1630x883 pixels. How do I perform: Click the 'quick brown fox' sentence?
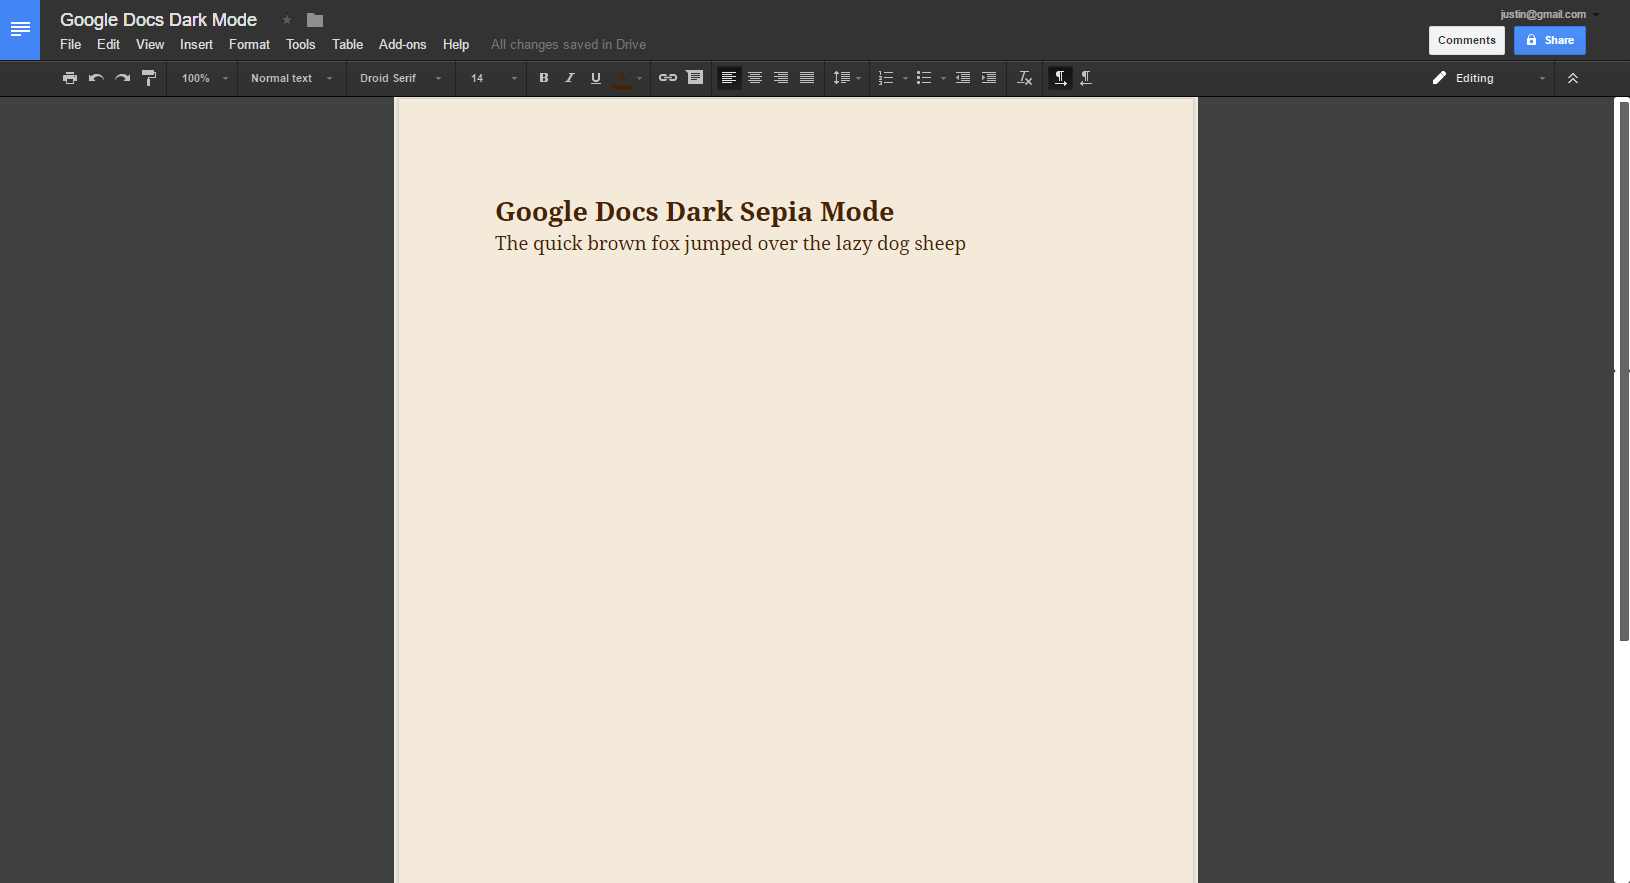pos(730,244)
